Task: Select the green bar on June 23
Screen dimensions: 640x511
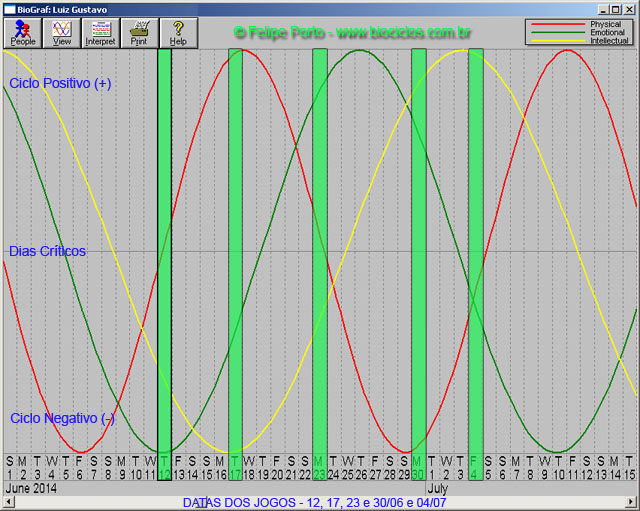Action: point(320,250)
